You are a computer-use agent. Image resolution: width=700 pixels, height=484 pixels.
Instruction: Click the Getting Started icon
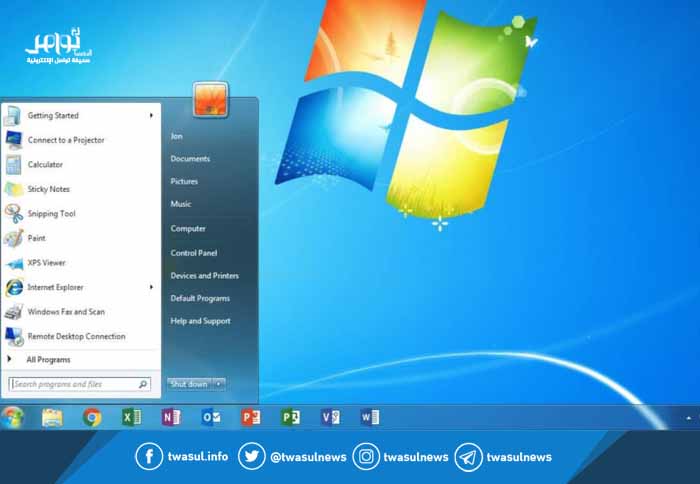(13, 116)
